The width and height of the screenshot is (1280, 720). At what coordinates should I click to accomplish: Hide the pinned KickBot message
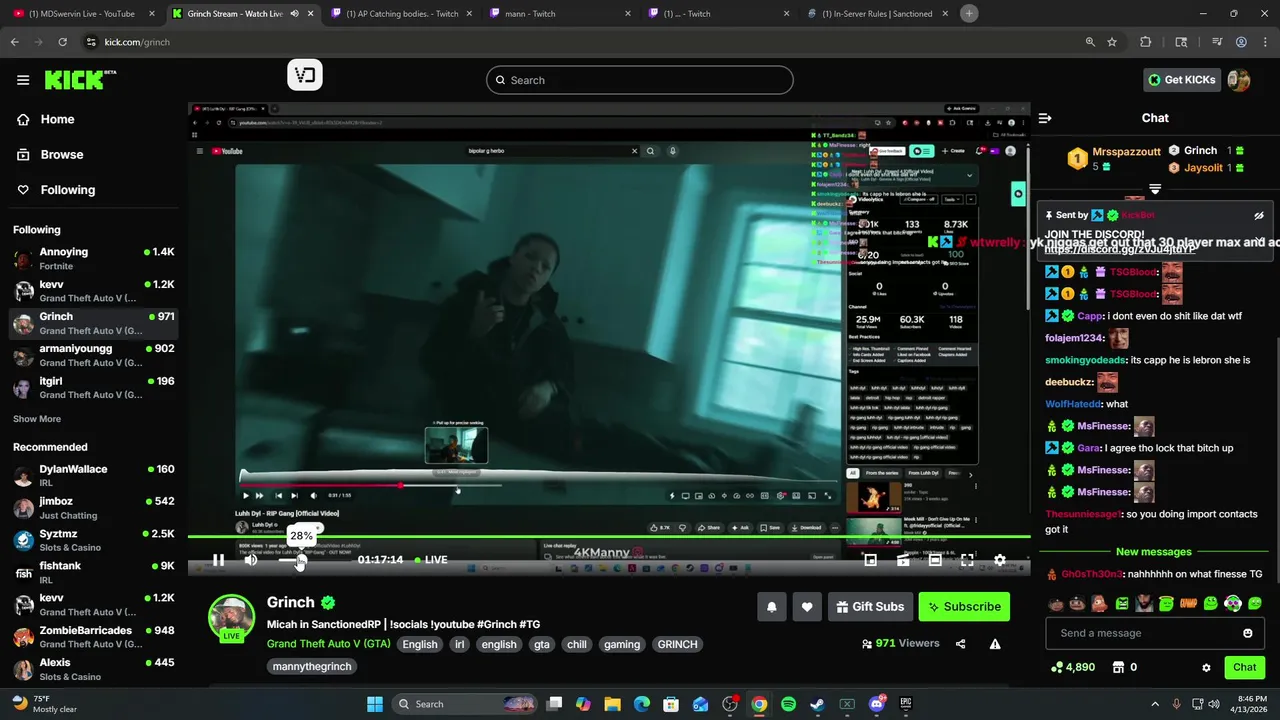tap(1259, 215)
